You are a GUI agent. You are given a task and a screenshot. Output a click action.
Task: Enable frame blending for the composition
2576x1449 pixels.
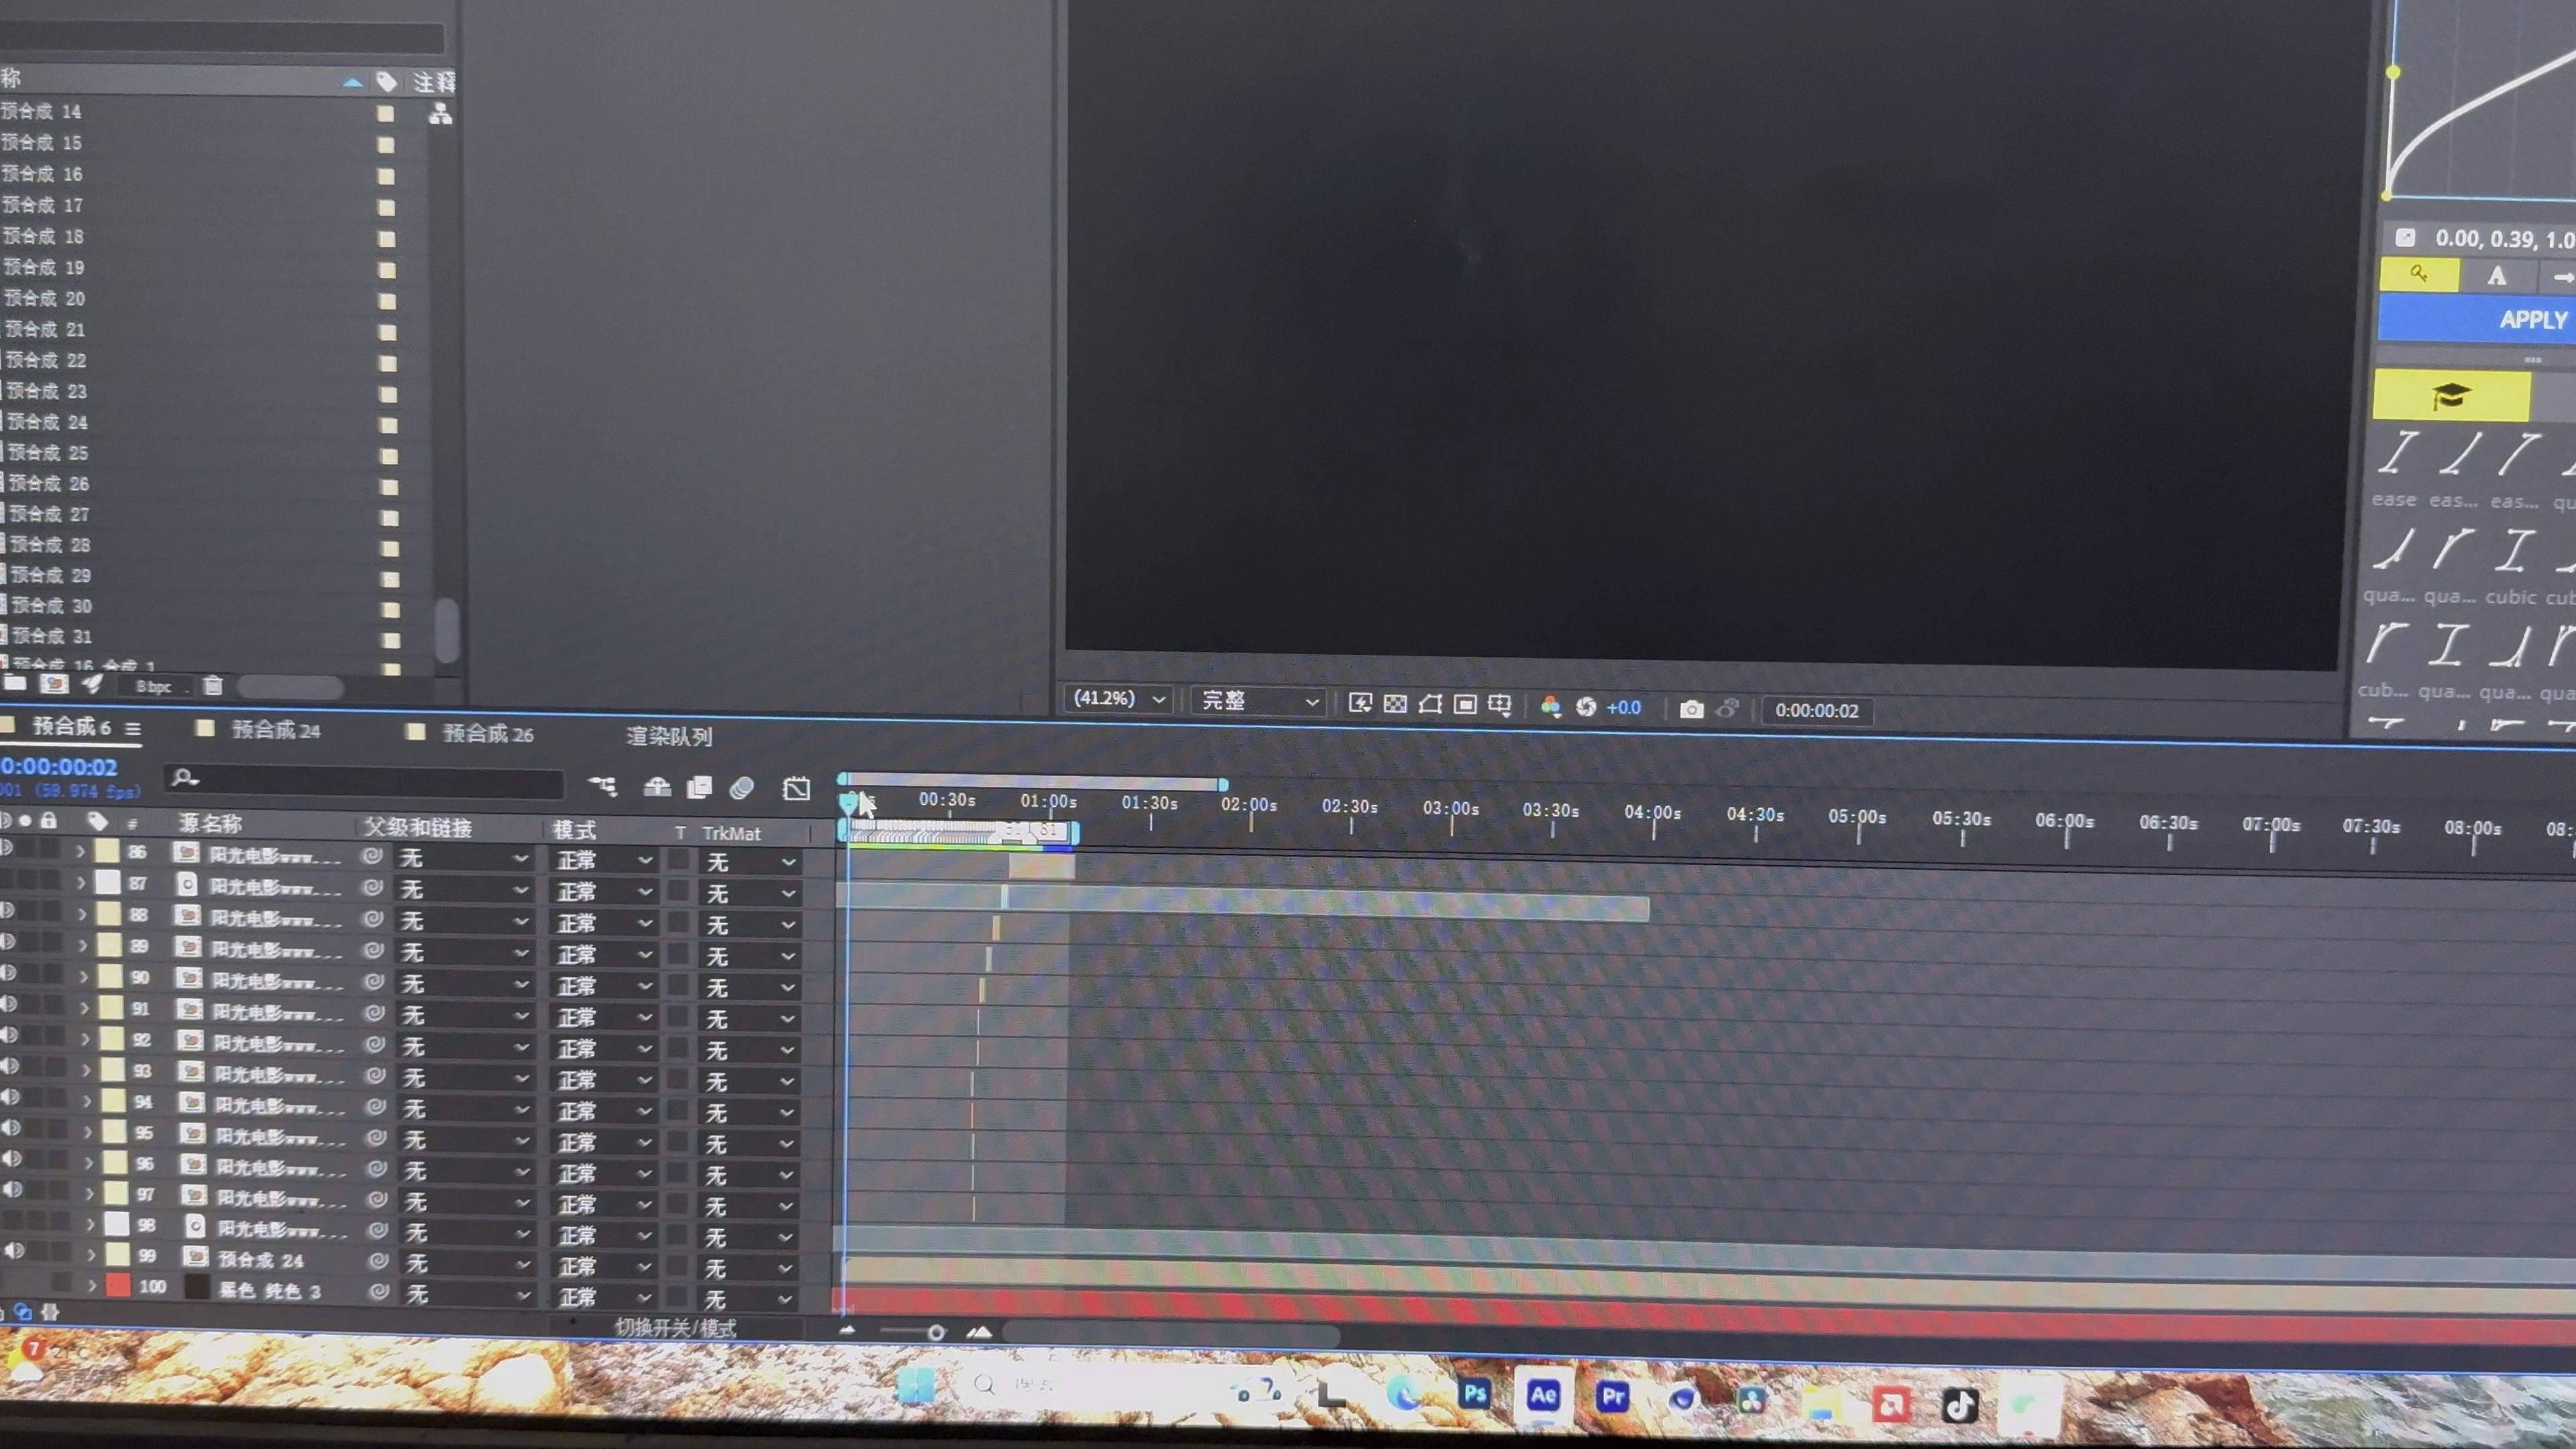point(699,788)
